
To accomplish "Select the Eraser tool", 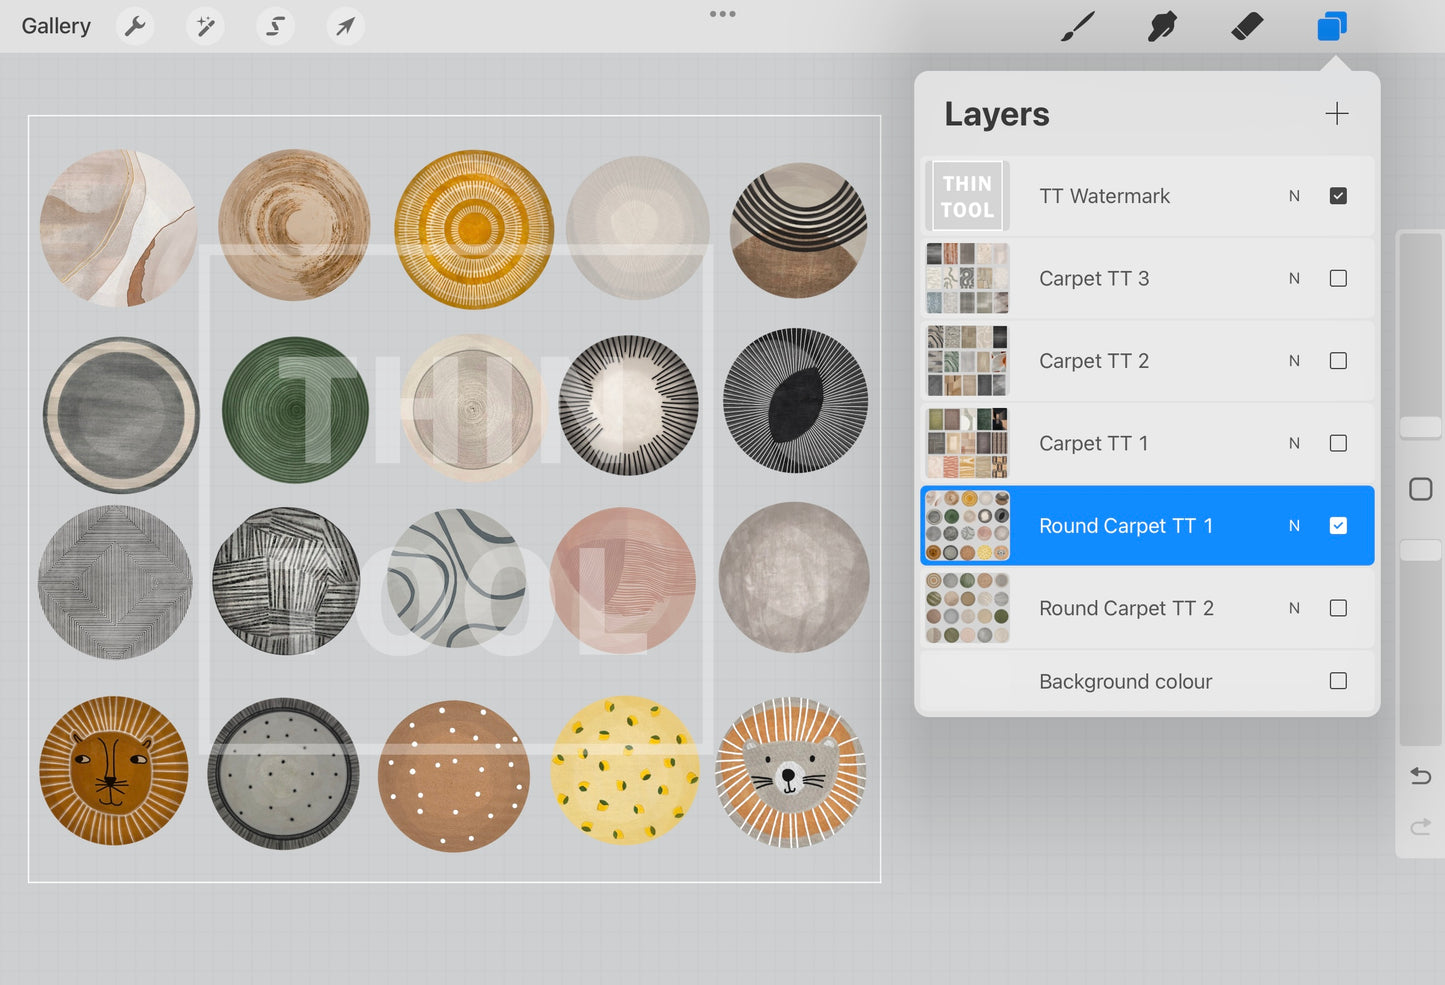I will pyautogui.click(x=1247, y=26).
